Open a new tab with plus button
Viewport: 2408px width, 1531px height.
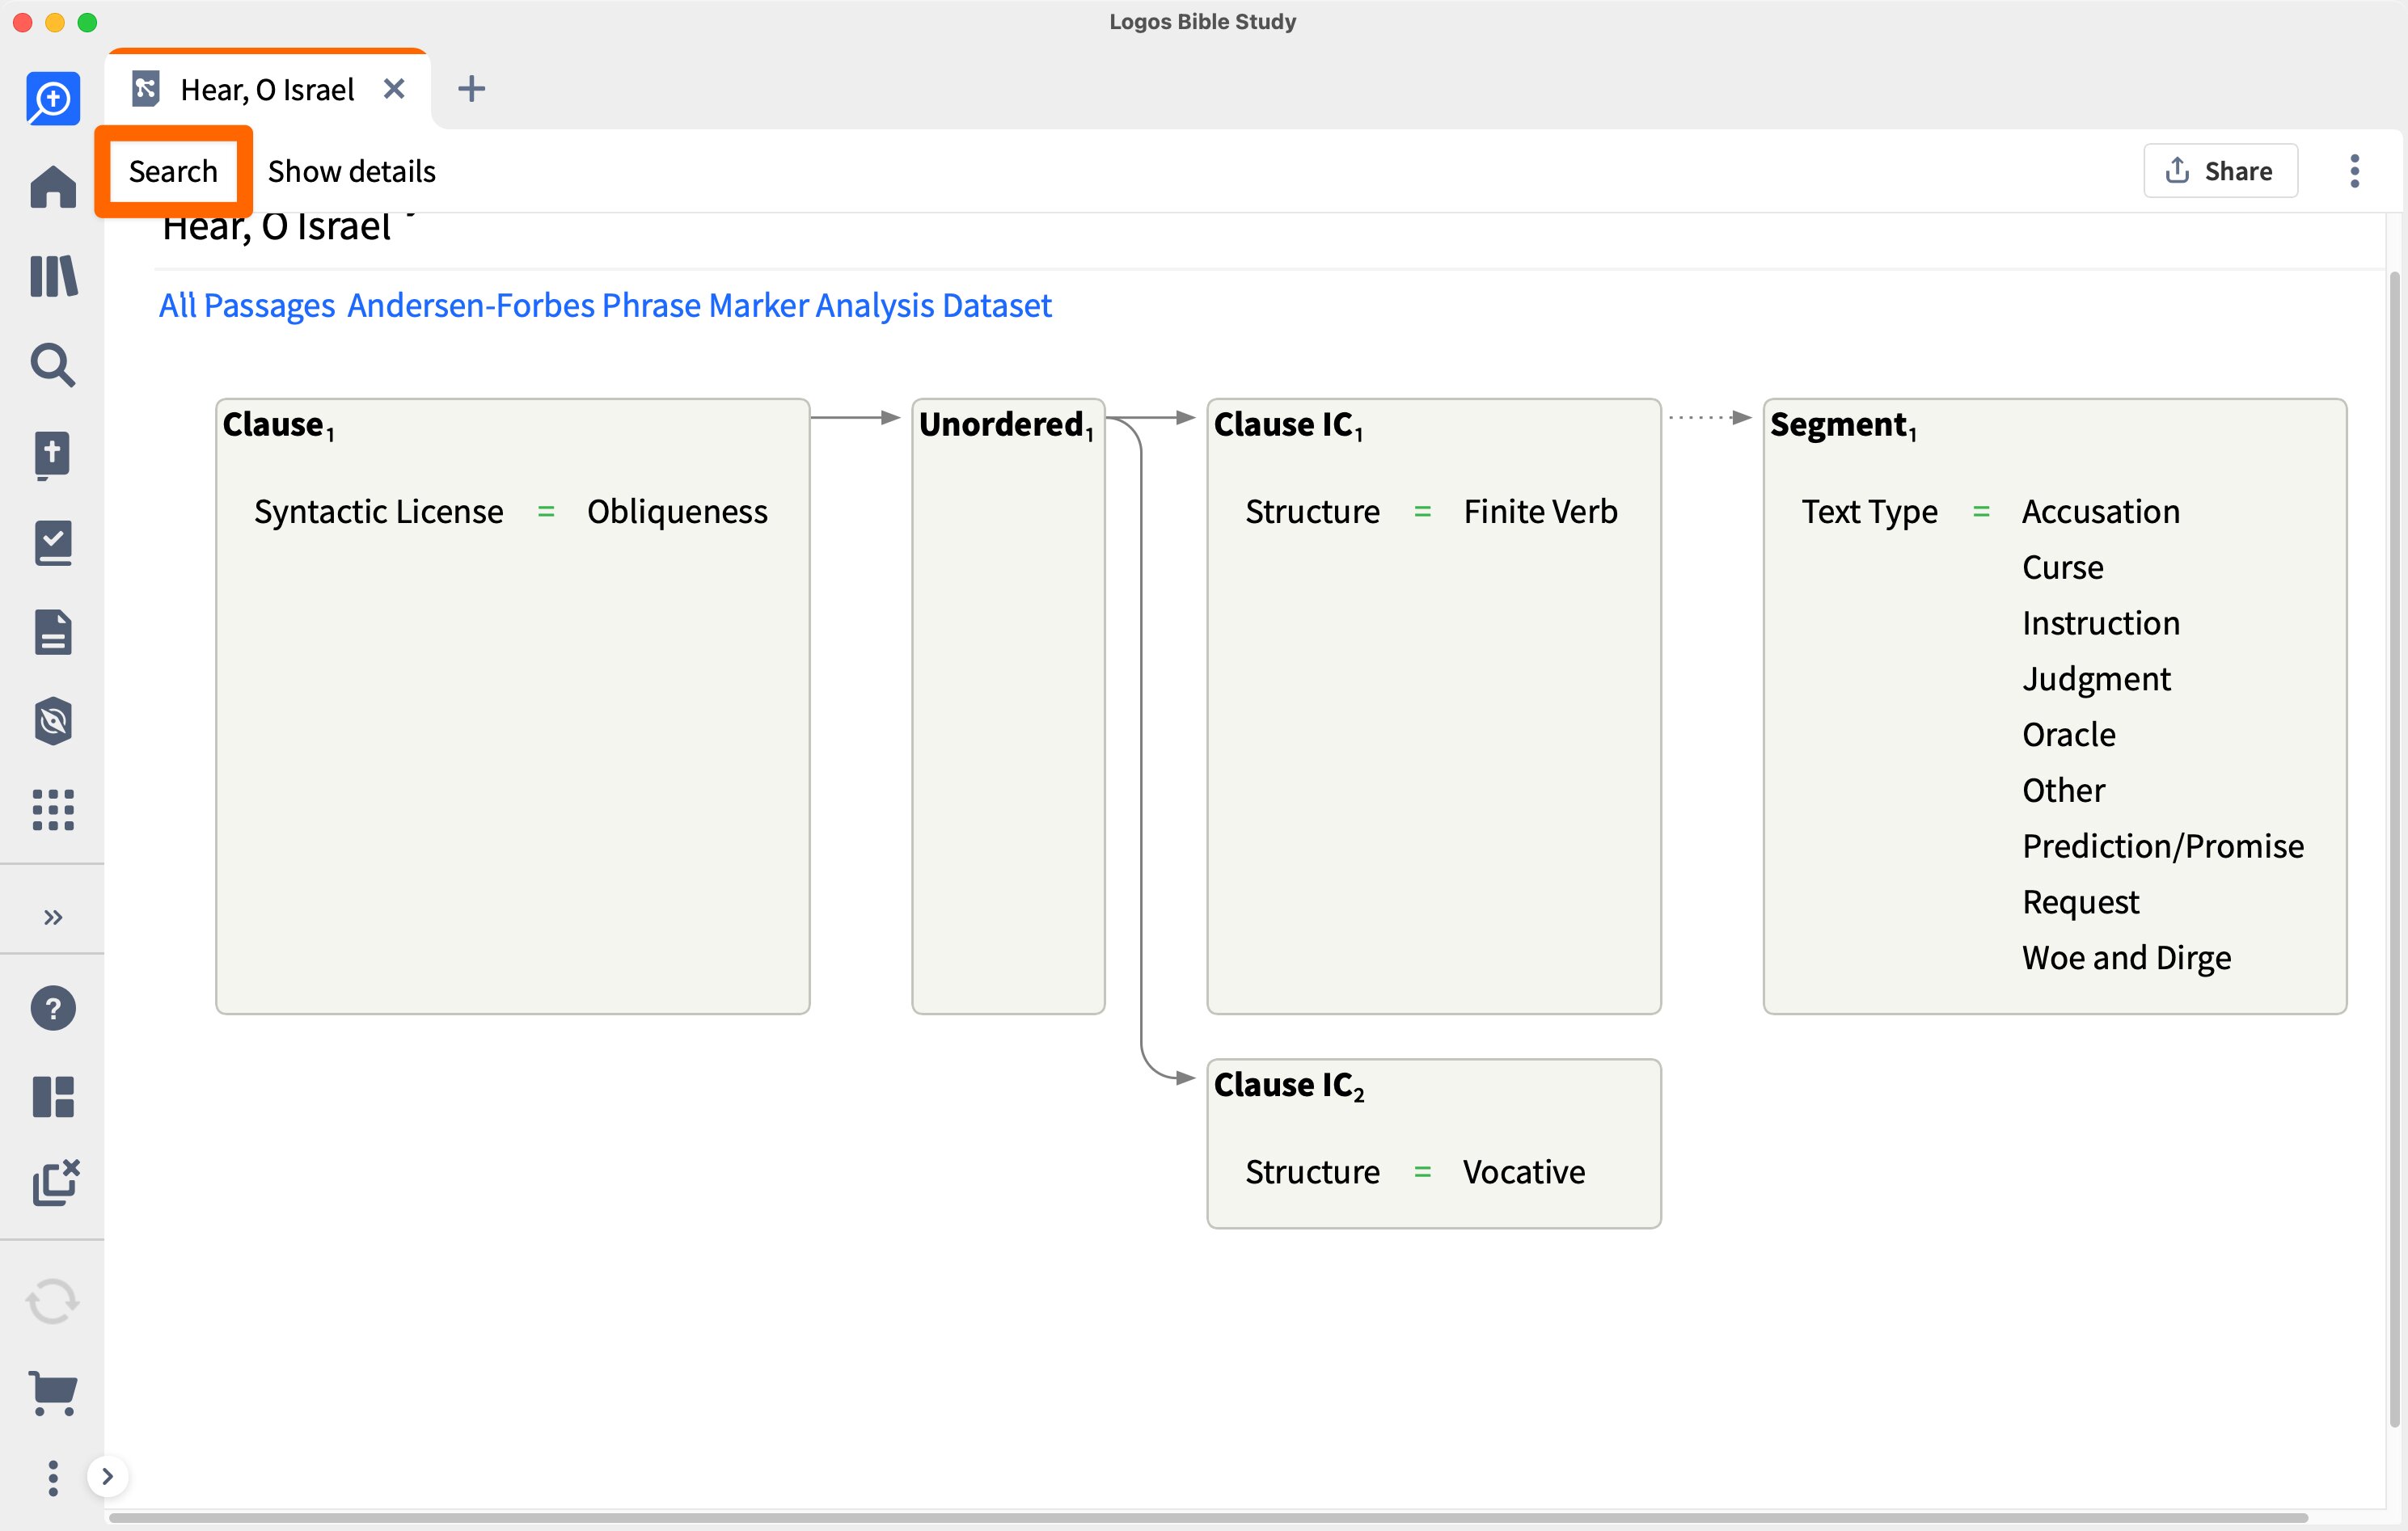tap(471, 89)
